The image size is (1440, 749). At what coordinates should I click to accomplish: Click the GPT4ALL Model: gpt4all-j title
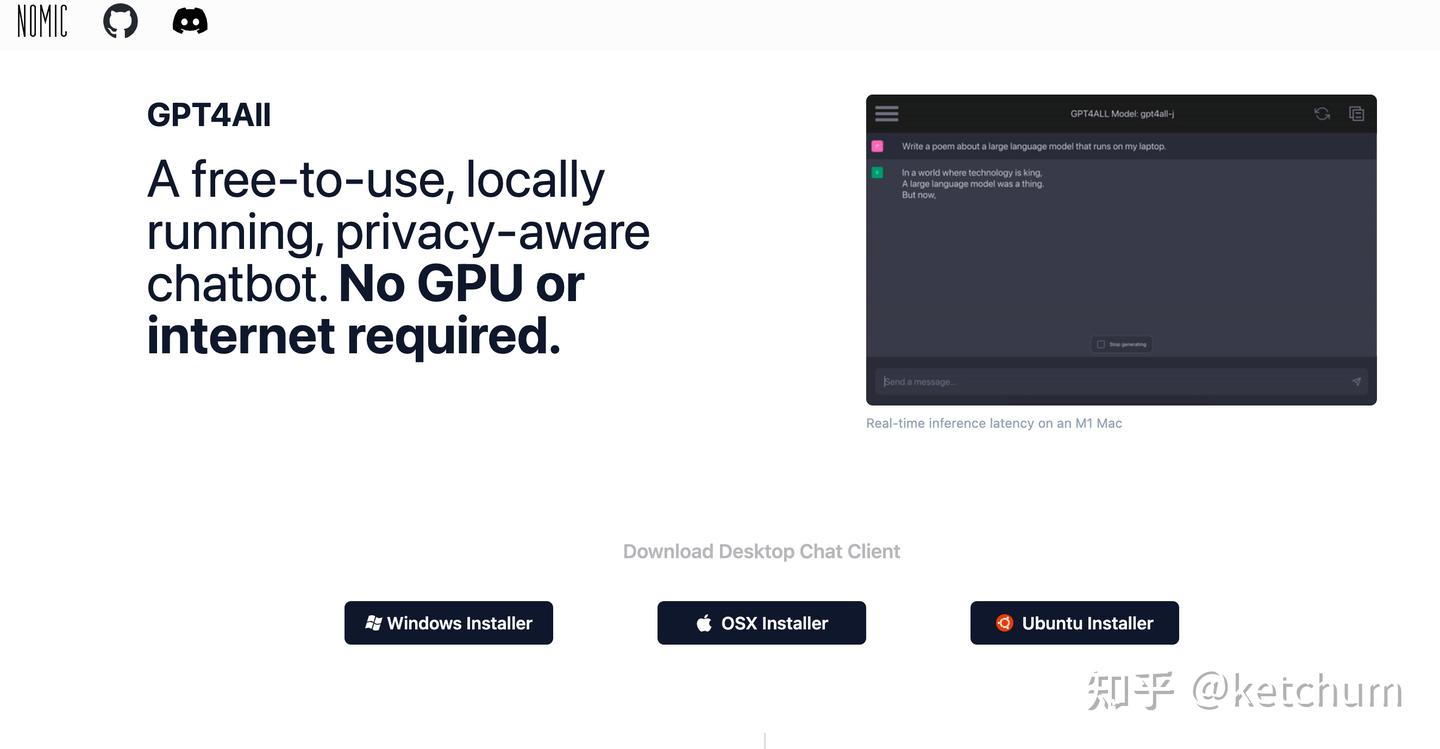[x=1122, y=114]
